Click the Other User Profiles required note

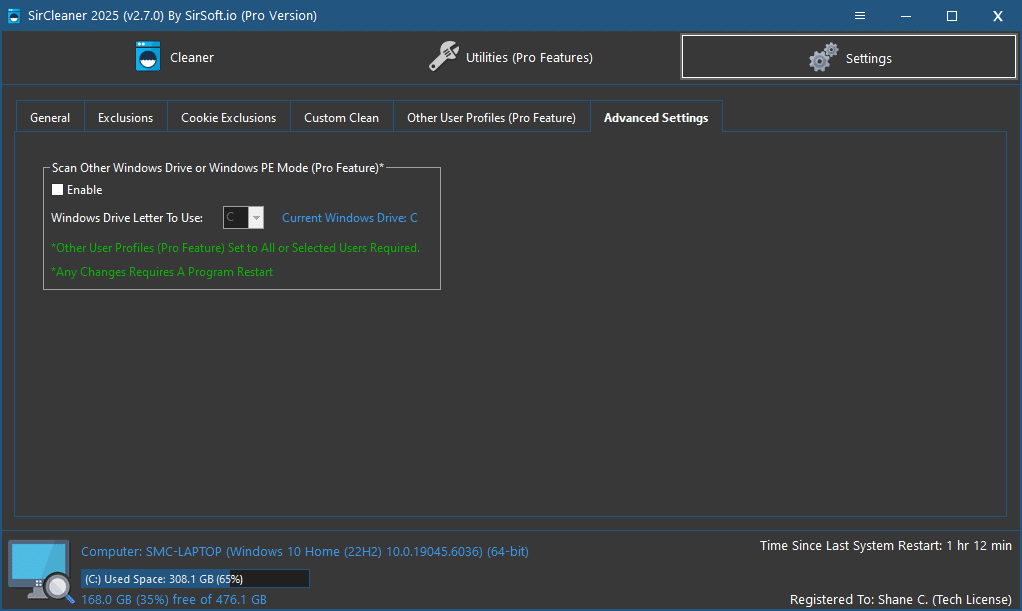(x=235, y=248)
